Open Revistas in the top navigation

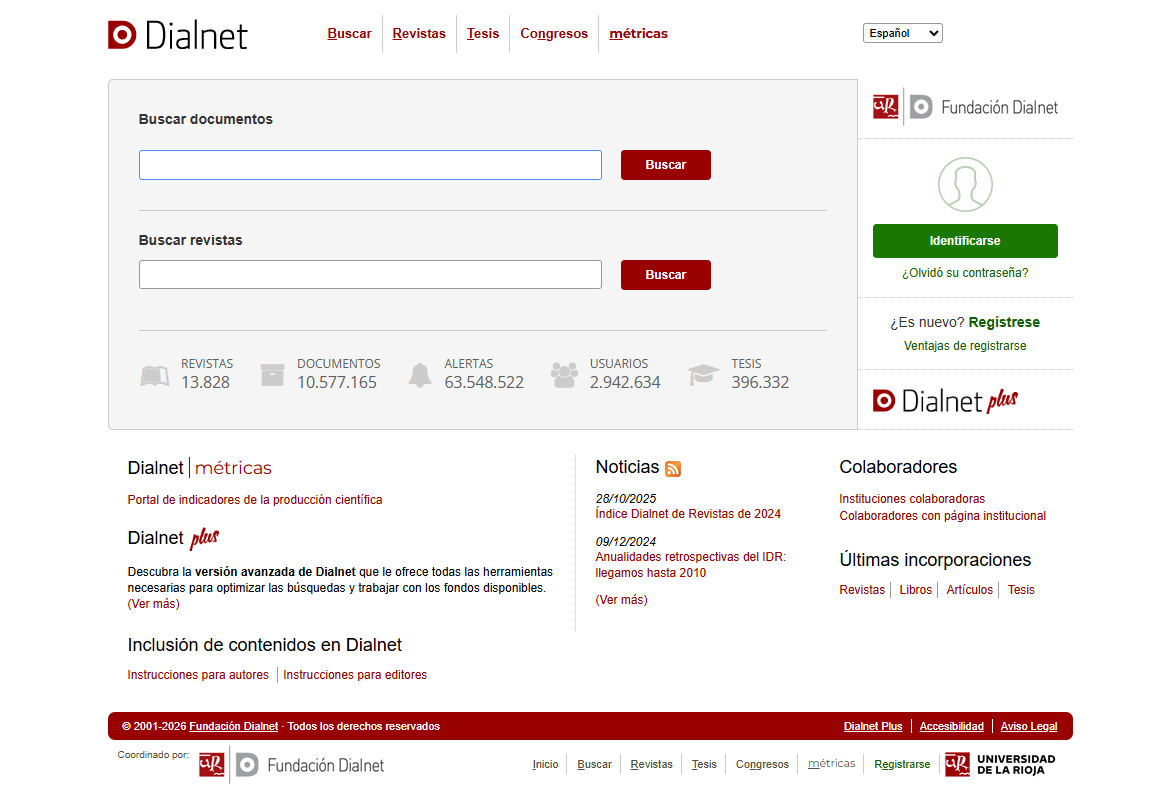coord(419,34)
